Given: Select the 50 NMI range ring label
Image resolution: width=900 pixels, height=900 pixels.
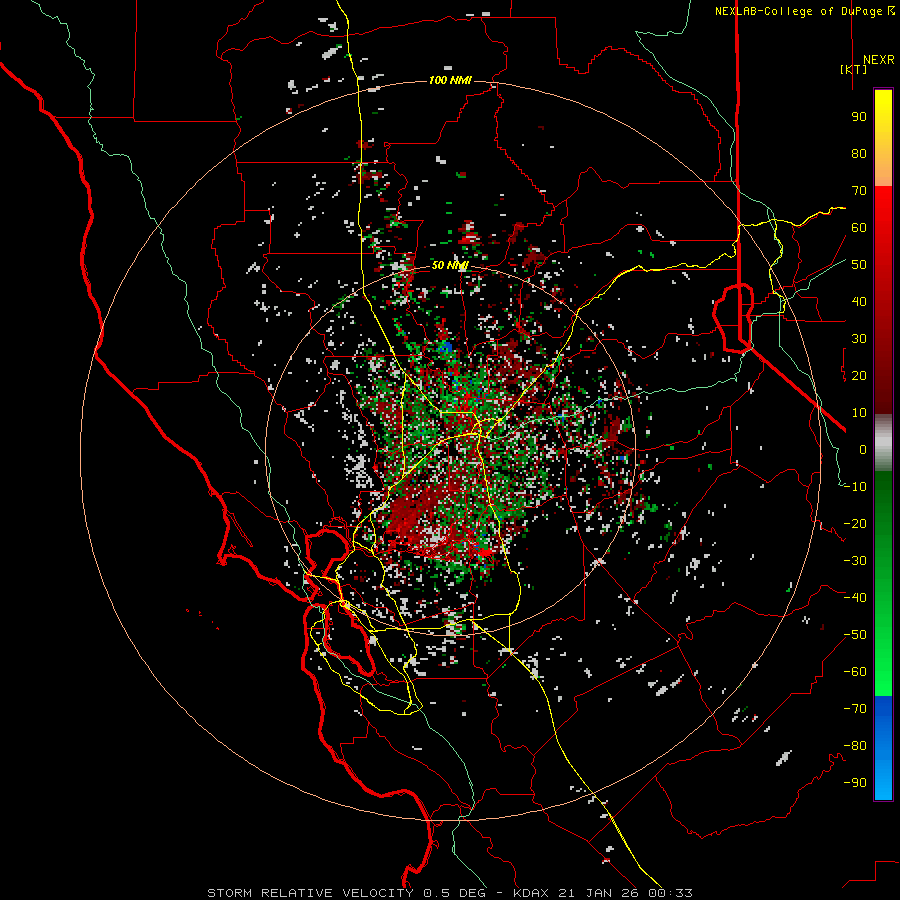Looking at the screenshot, I should pos(450,265).
